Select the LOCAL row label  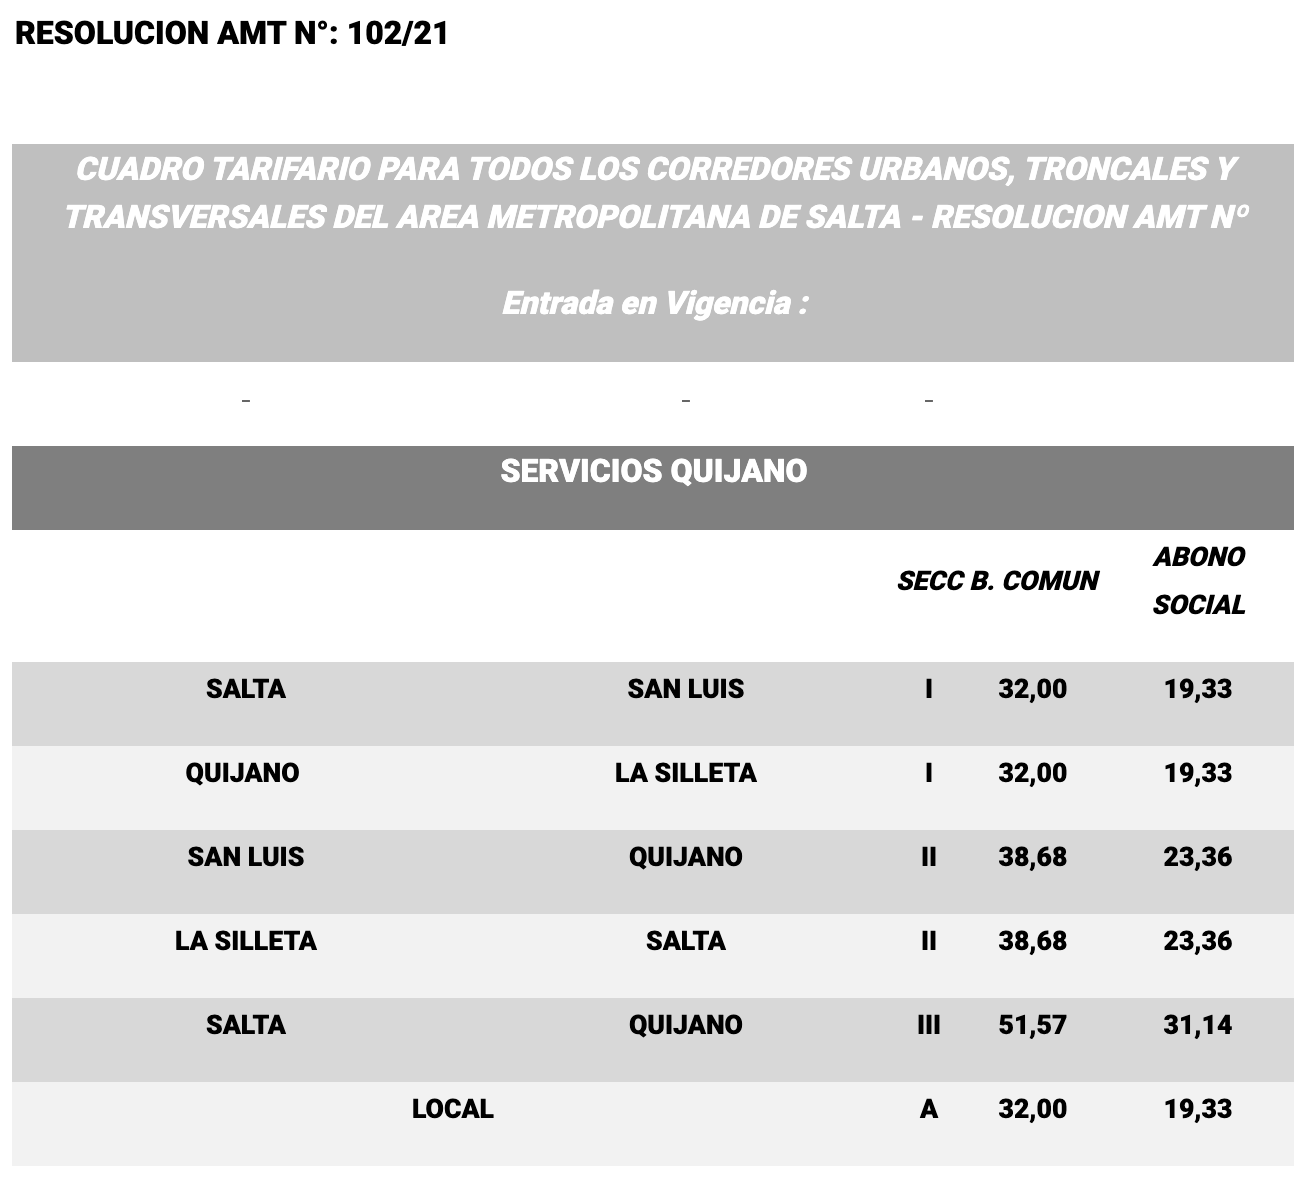pos(452,1109)
